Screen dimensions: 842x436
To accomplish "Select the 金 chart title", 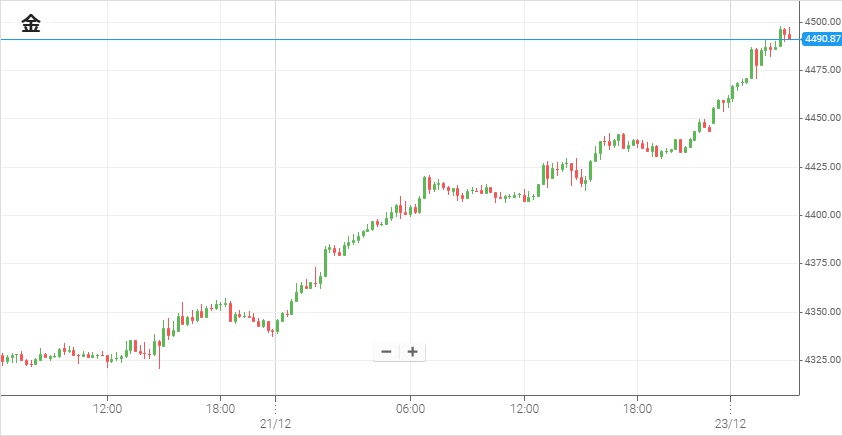I will pos(31,25).
